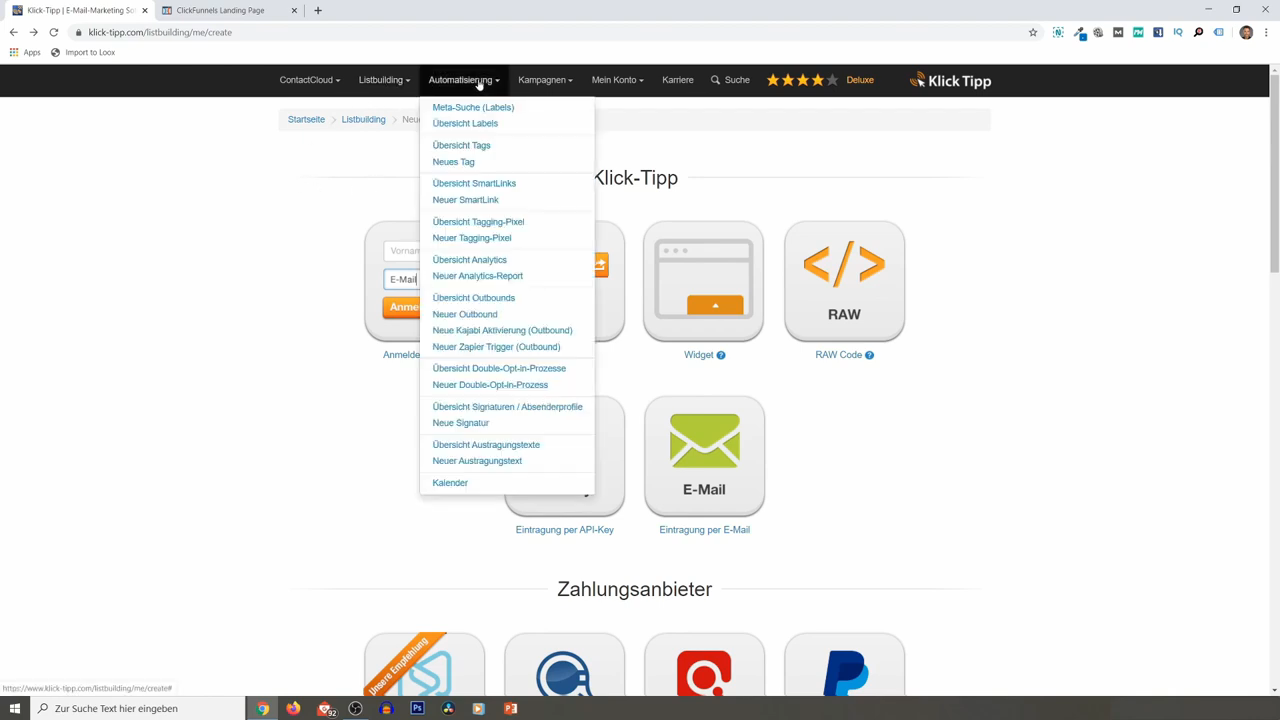Select Übersicht Austragungstexte entry
The width and height of the screenshot is (1280, 720).
tap(486, 445)
